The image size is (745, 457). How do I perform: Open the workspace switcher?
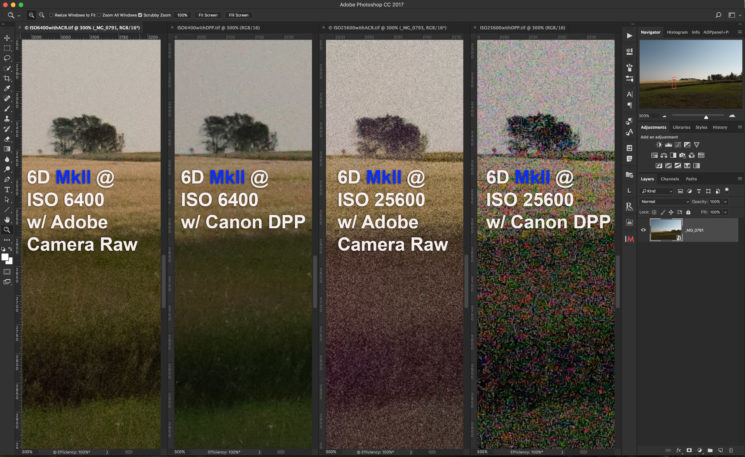[x=733, y=15]
